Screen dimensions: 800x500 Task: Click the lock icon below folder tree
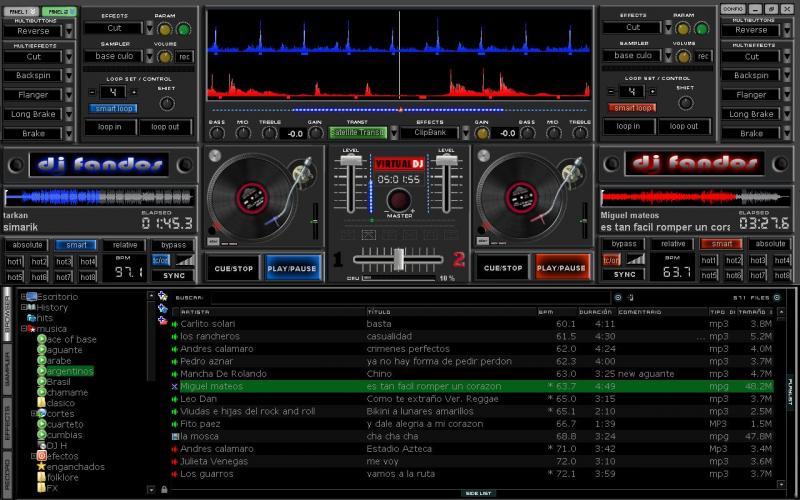pos(164,489)
